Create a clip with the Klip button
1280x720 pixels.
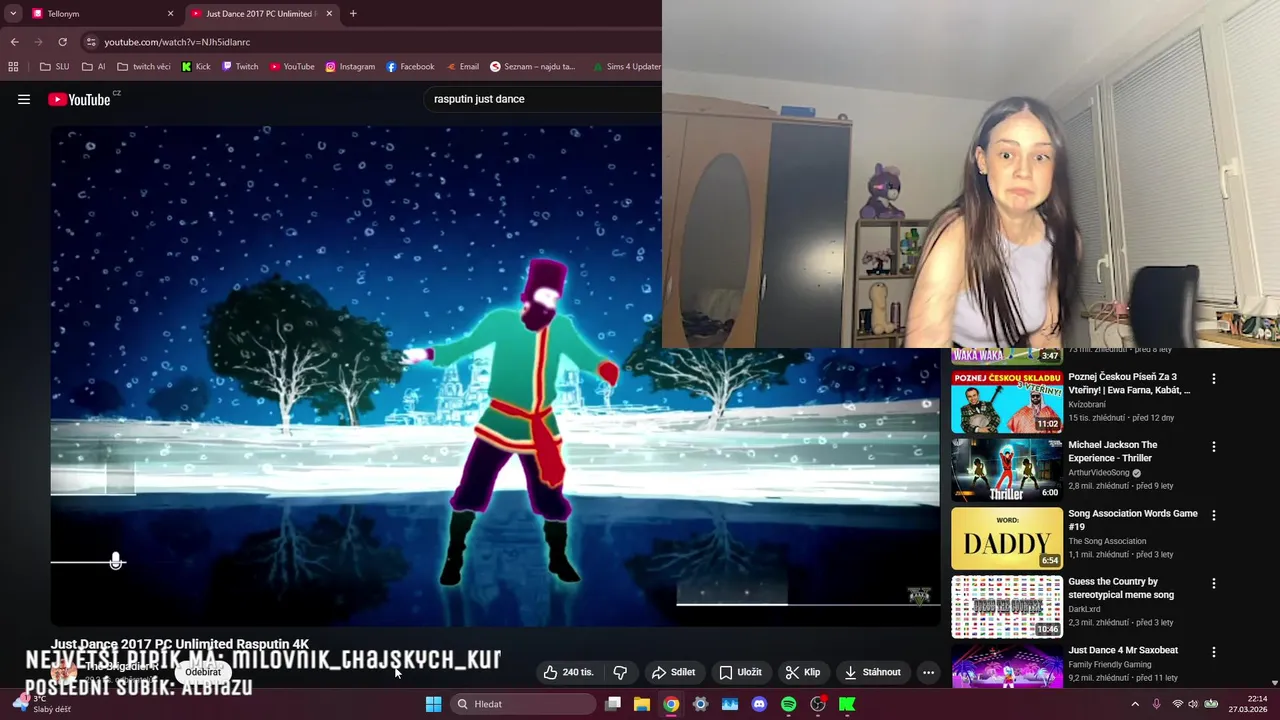point(803,672)
